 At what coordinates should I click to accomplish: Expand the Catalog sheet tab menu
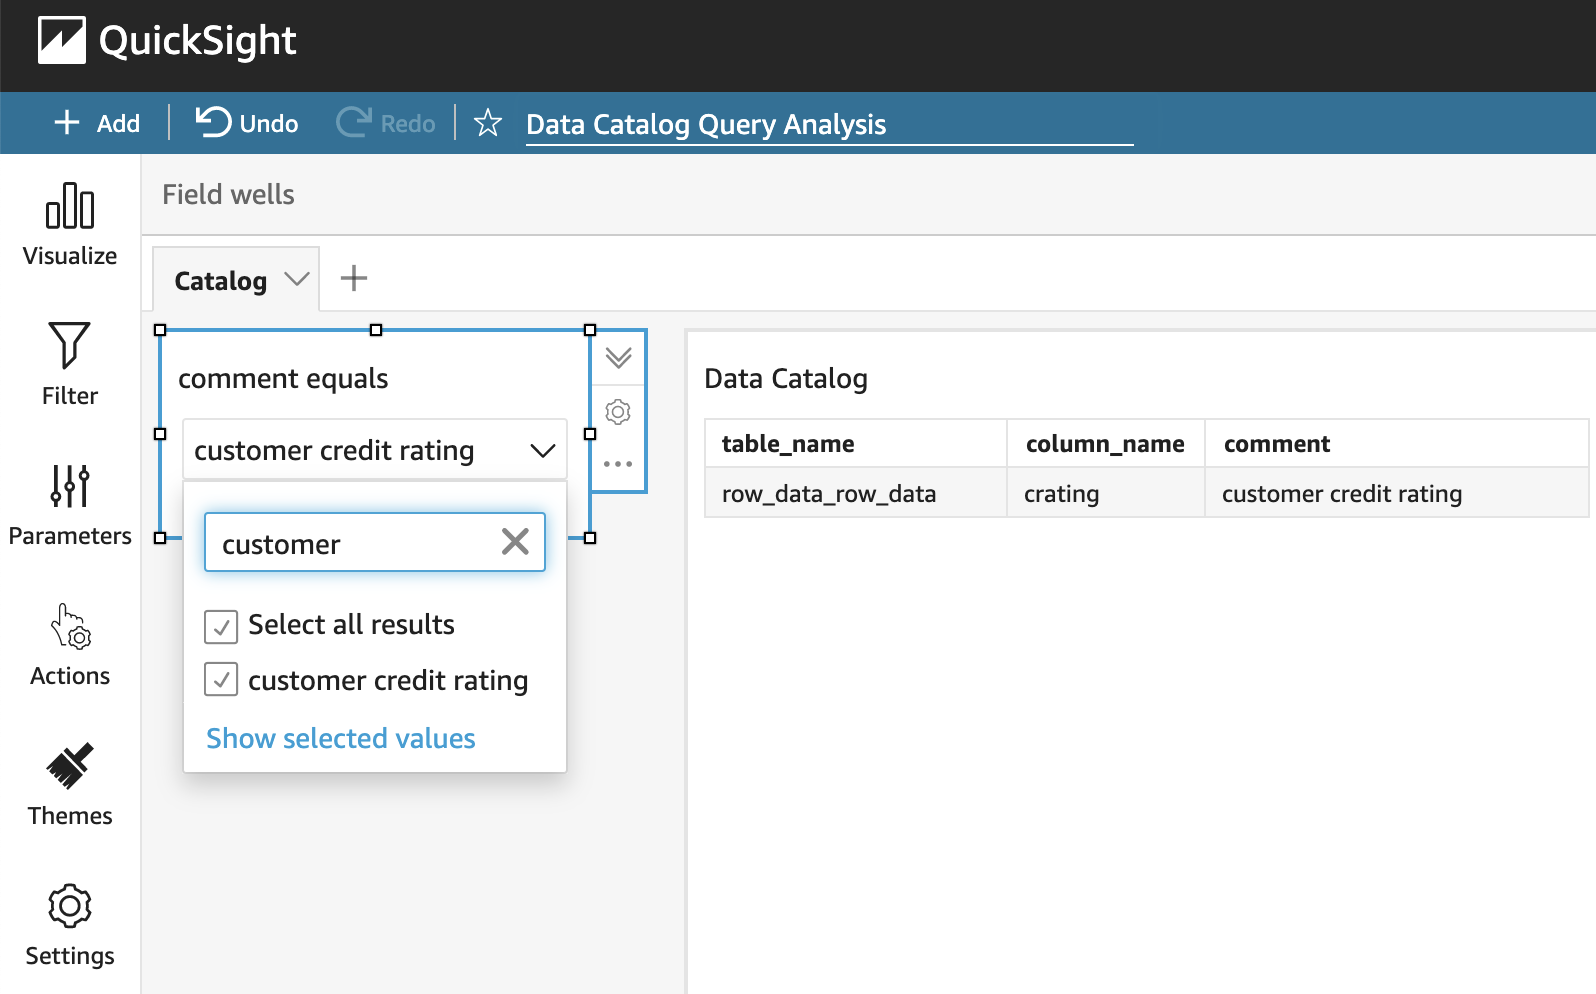(296, 279)
